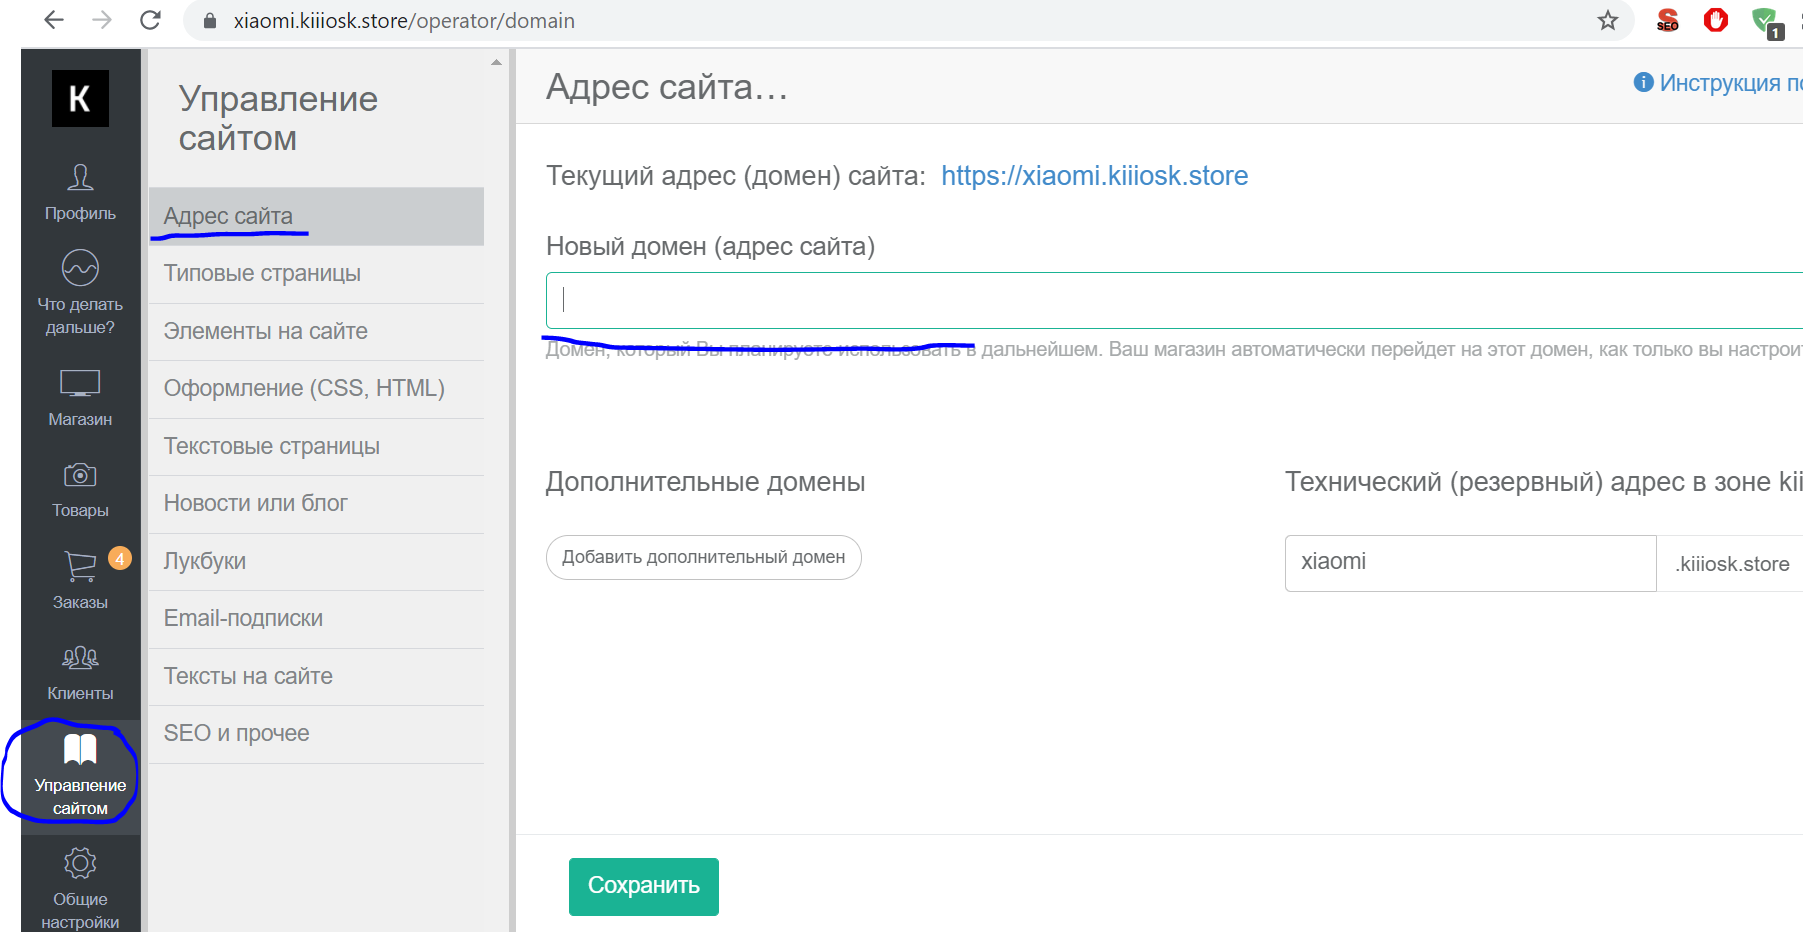Click the submenu scroll up arrow
Screen dimensions: 1803x932
[496, 63]
